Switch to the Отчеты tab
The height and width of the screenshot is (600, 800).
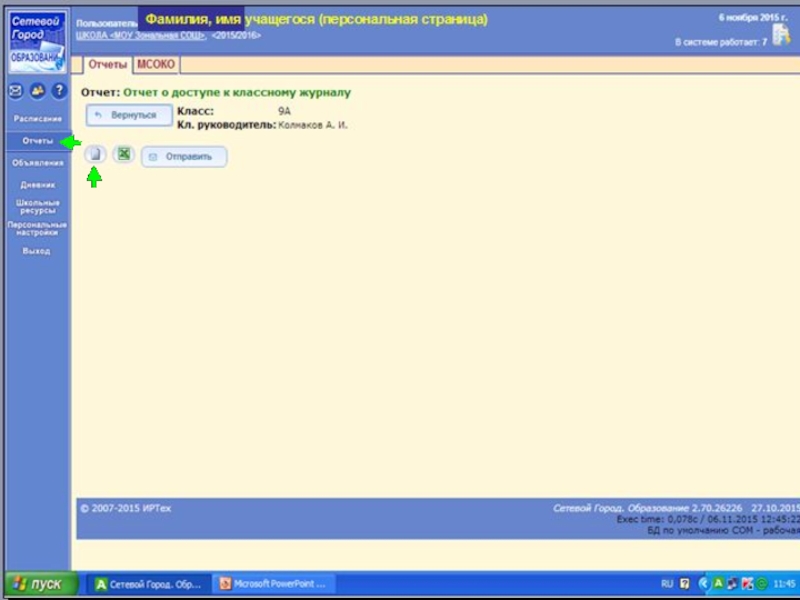107,65
